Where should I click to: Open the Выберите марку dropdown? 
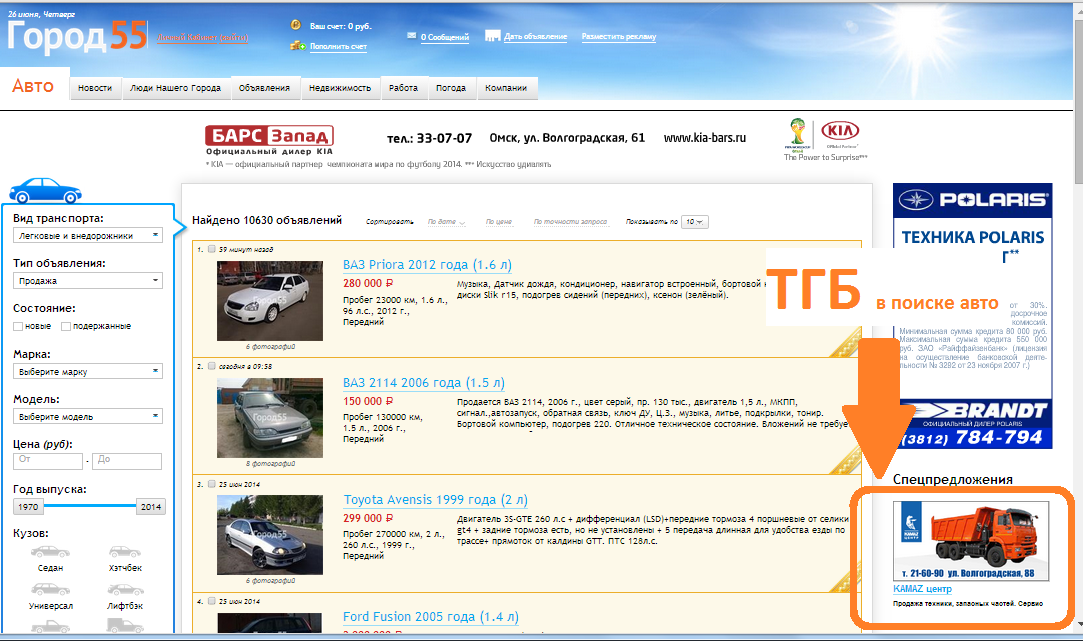click(88, 371)
